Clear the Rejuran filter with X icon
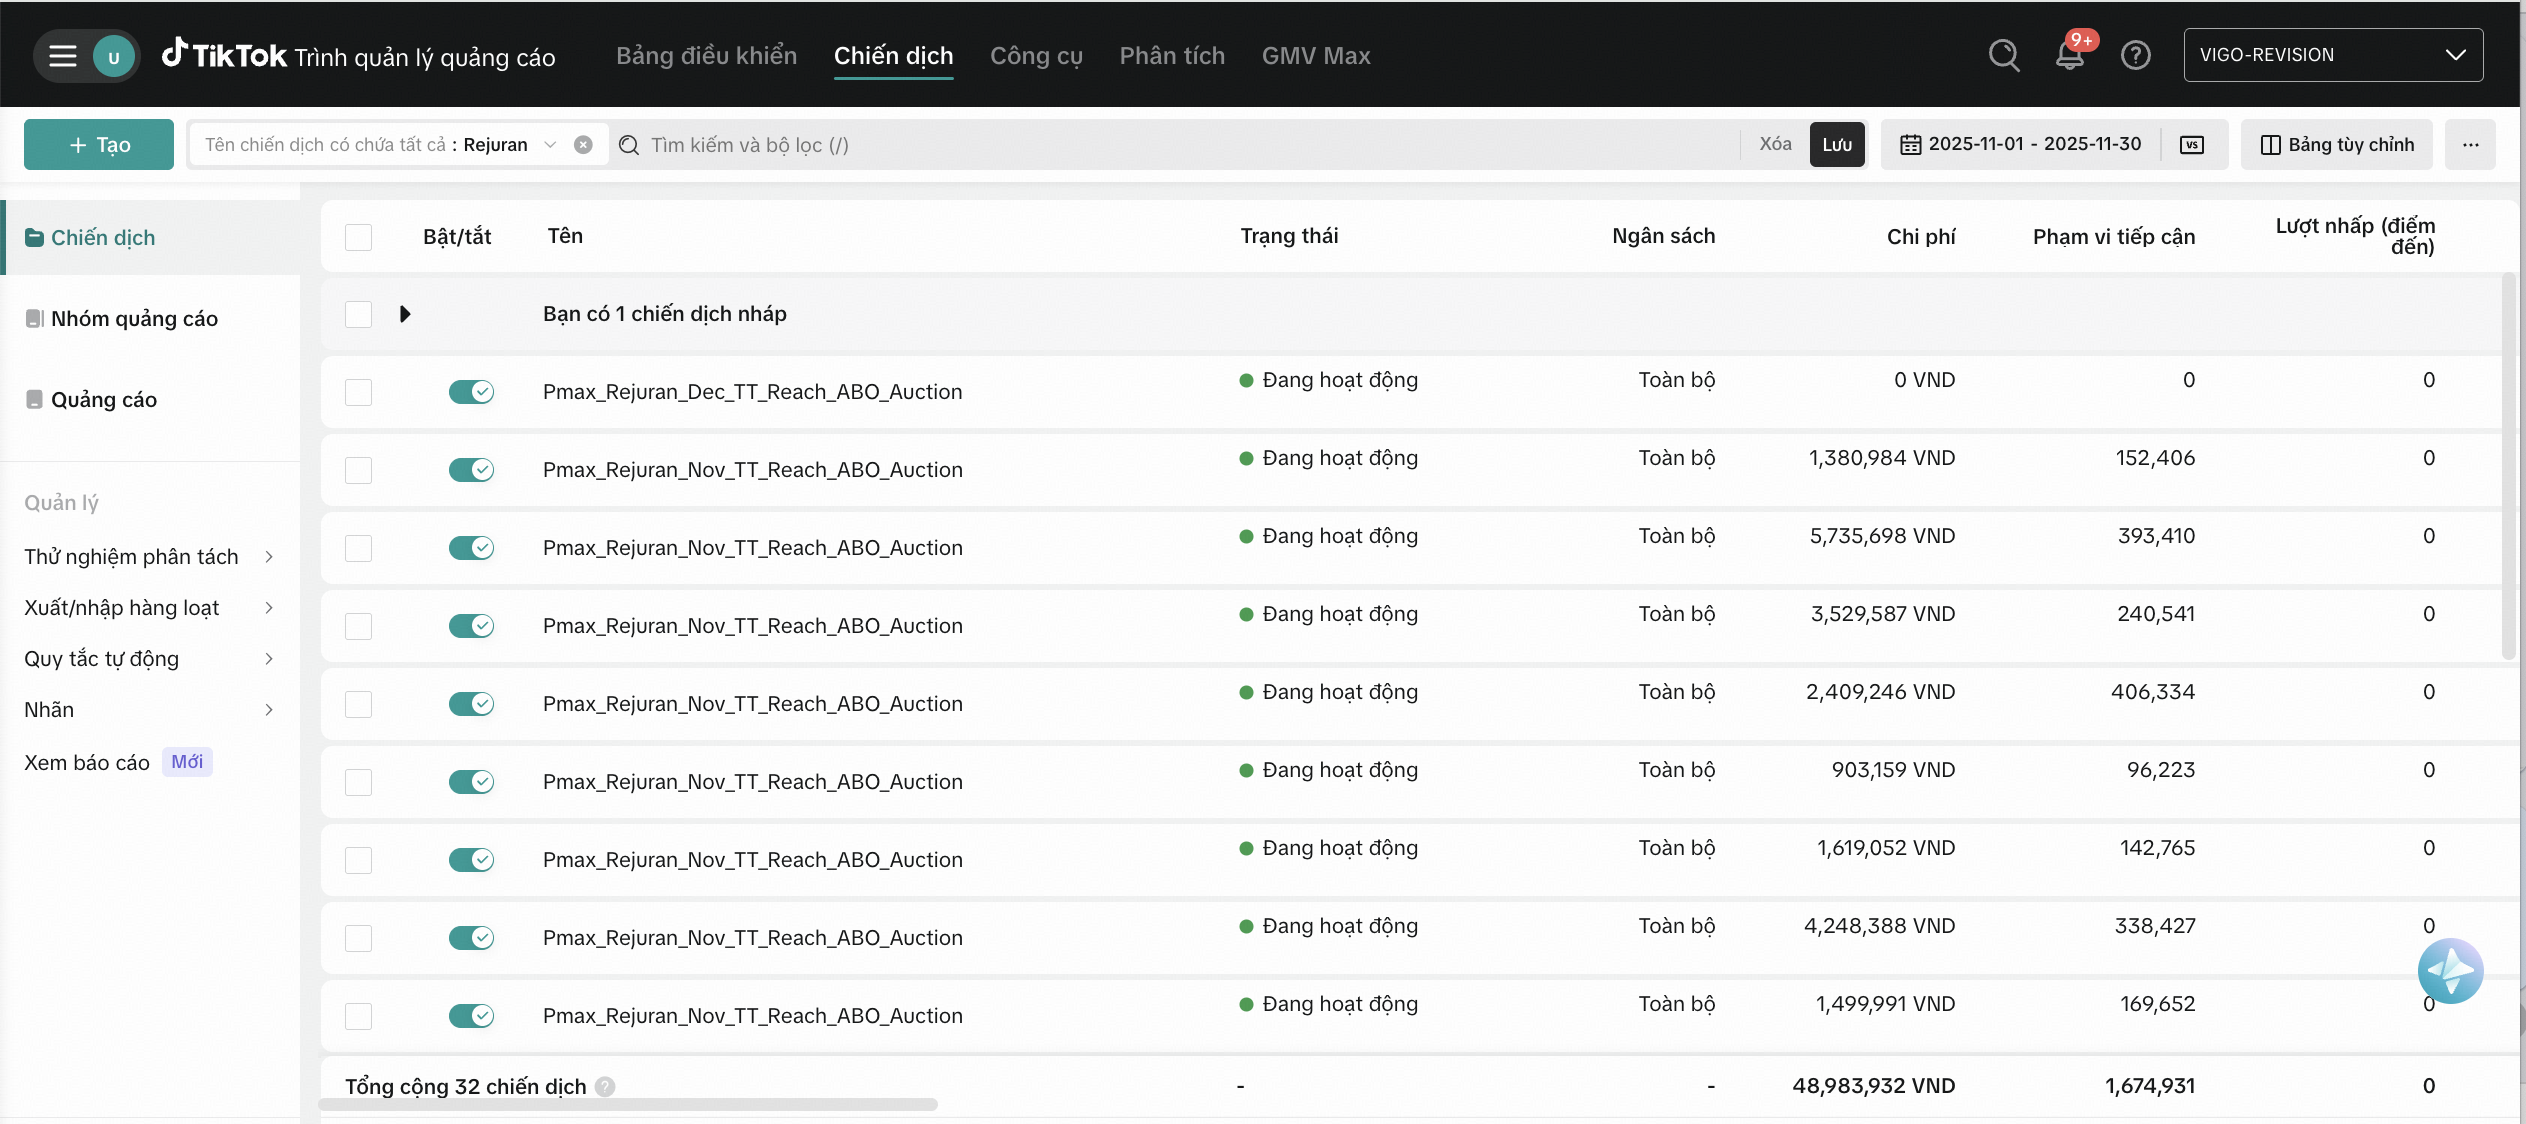2526x1124 pixels. [x=583, y=145]
